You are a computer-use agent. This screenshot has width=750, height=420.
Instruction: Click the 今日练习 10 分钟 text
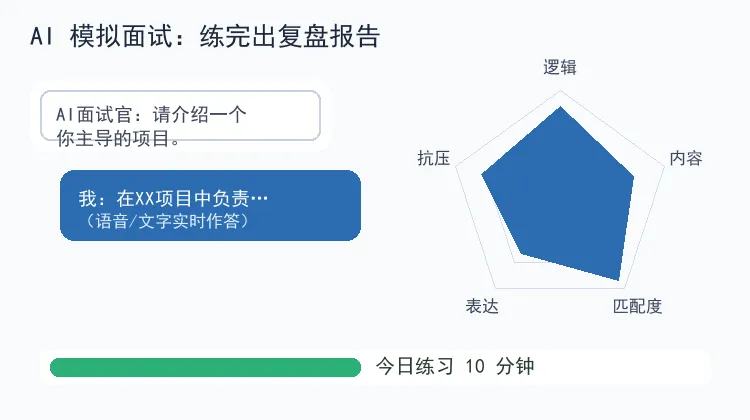click(x=455, y=366)
